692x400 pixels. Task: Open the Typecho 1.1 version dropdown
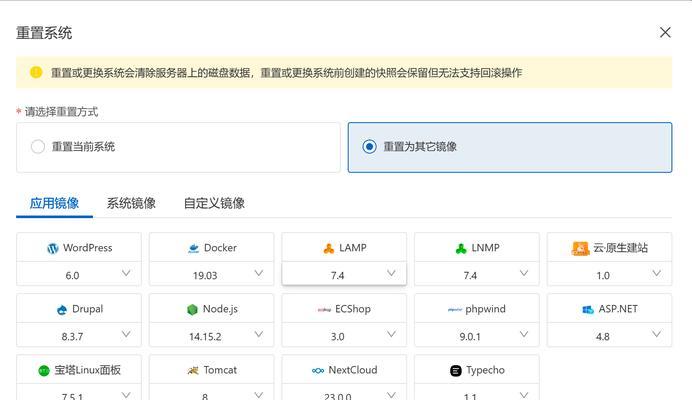click(x=477, y=392)
